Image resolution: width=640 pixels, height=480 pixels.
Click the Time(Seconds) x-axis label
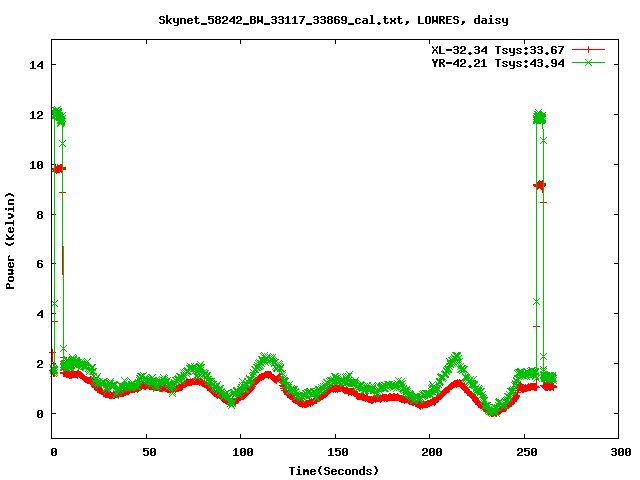coord(334,471)
